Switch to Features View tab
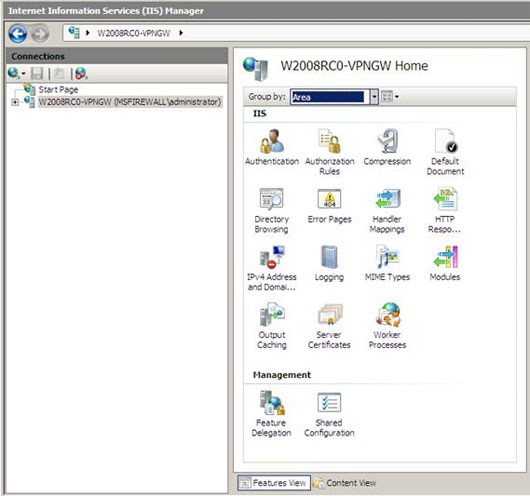 [x=274, y=483]
